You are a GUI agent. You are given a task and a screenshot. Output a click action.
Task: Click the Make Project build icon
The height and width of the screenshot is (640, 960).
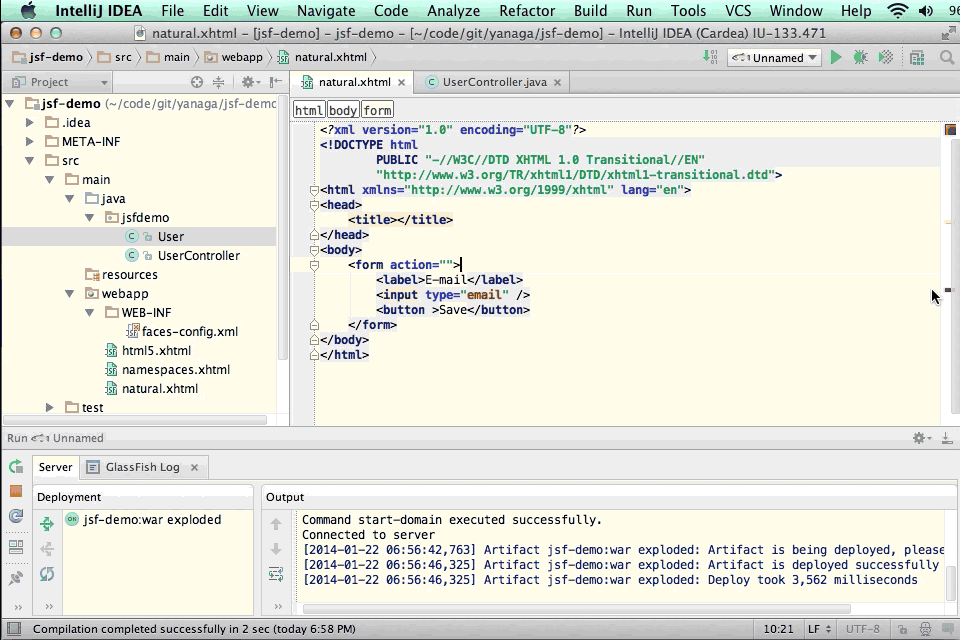pyautogui.click(x=709, y=58)
